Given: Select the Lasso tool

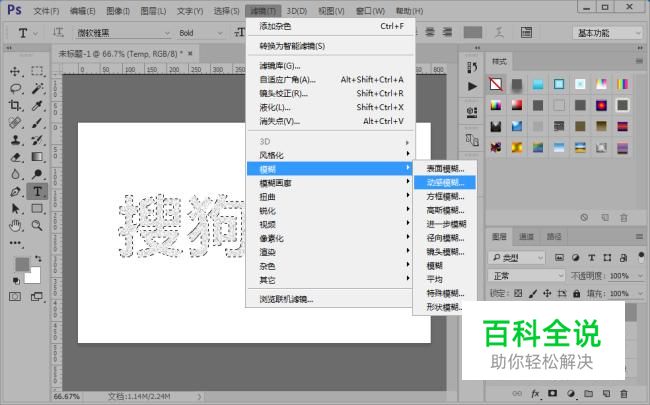Looking at the screenshot, I should (15, 88).
